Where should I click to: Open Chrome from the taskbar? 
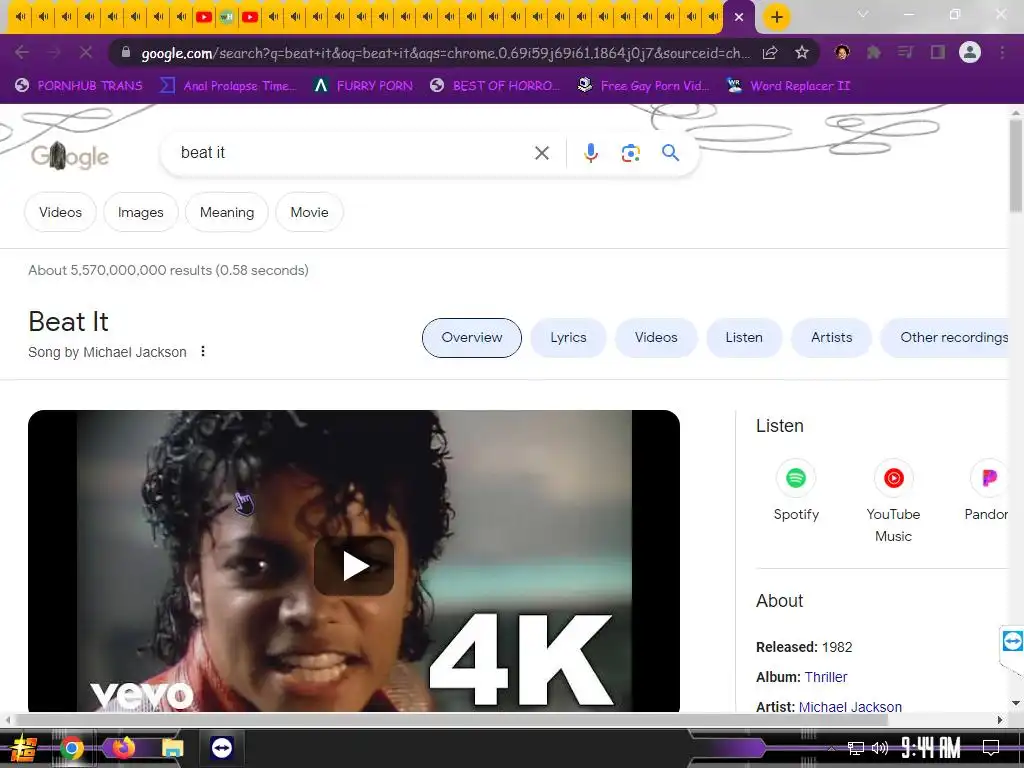[x=72, y=748]
